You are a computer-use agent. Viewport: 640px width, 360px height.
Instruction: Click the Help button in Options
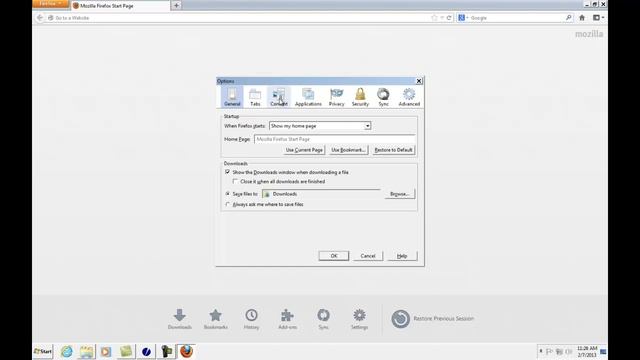(402, 256)
